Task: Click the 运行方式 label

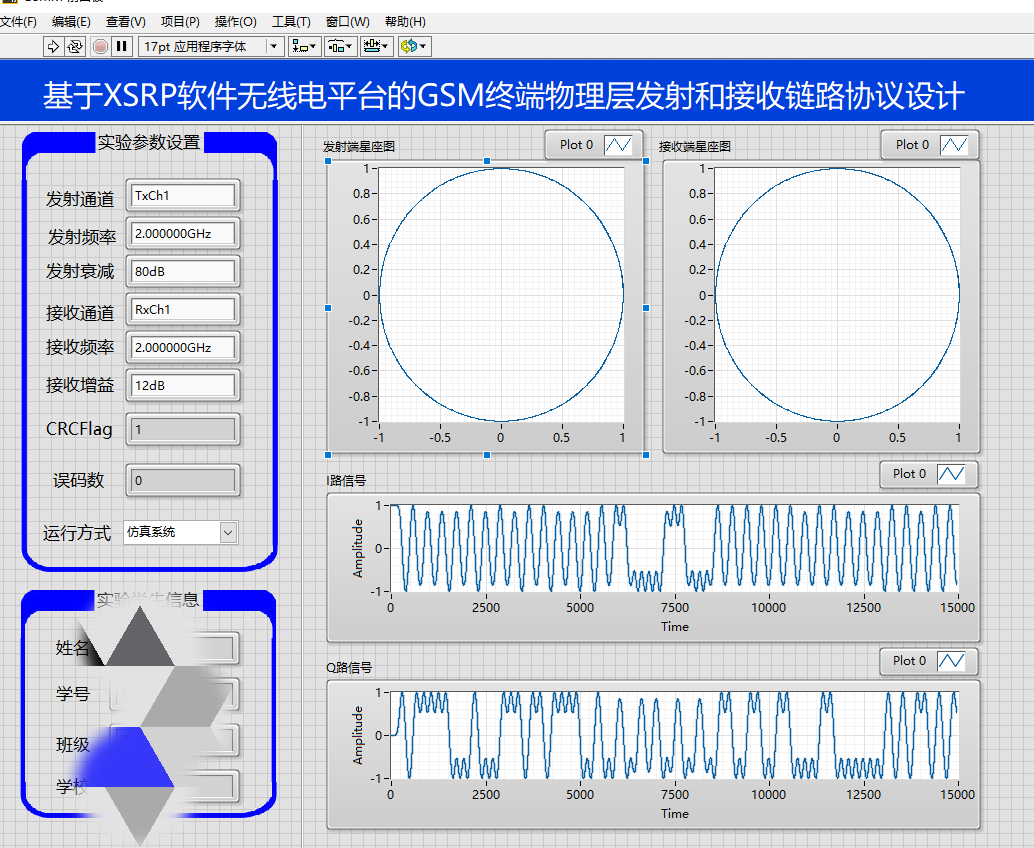Action: point(76,533)
